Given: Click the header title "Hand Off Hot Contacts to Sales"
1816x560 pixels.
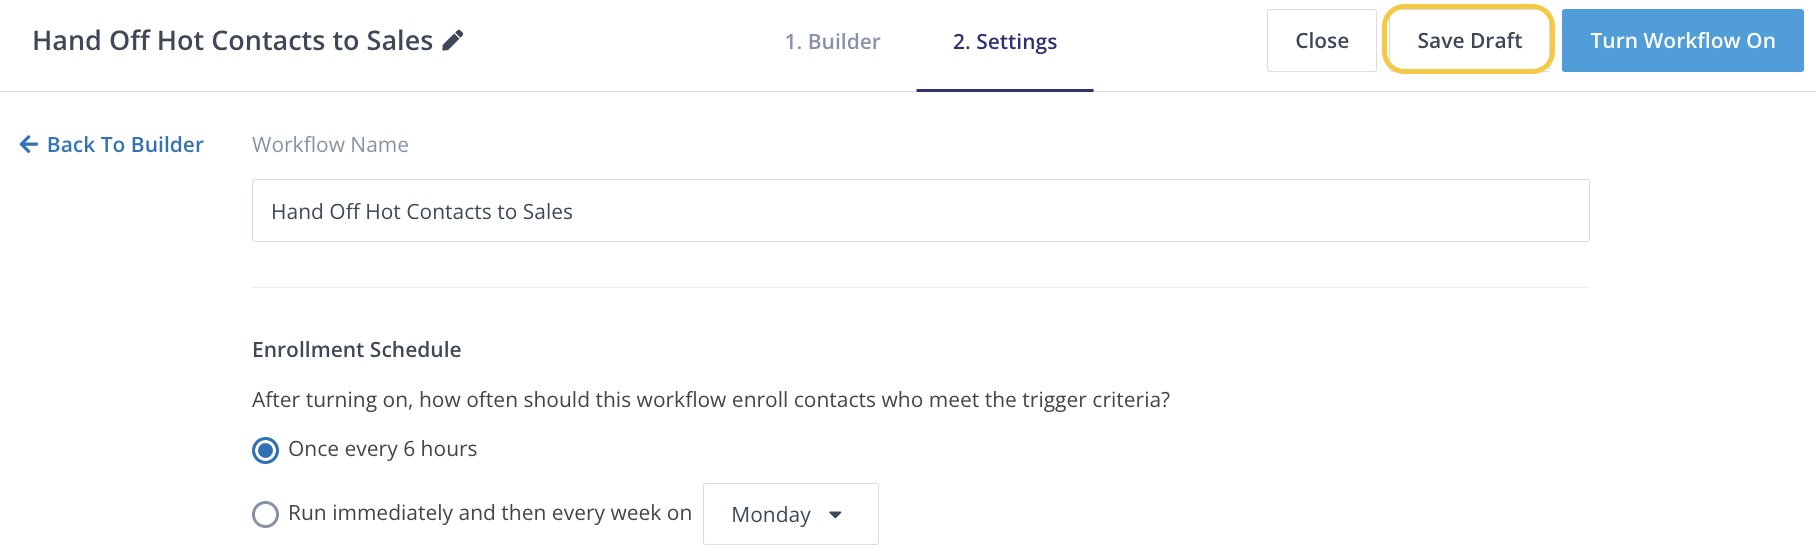Looking at the screenshot, I should [x=232, y=41].
